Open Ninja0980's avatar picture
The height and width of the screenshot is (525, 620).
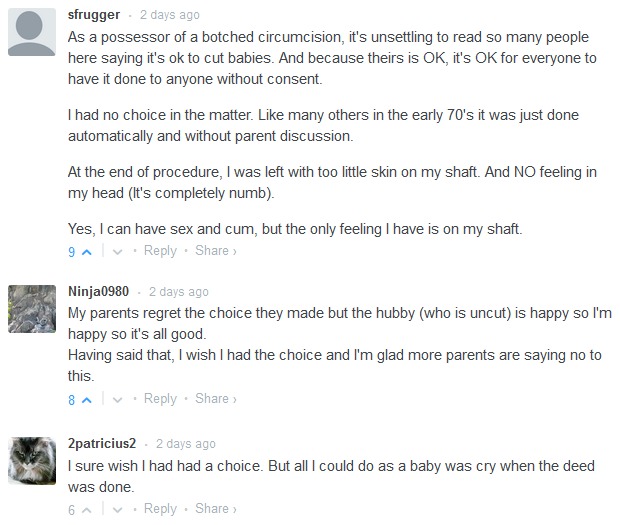31,309
